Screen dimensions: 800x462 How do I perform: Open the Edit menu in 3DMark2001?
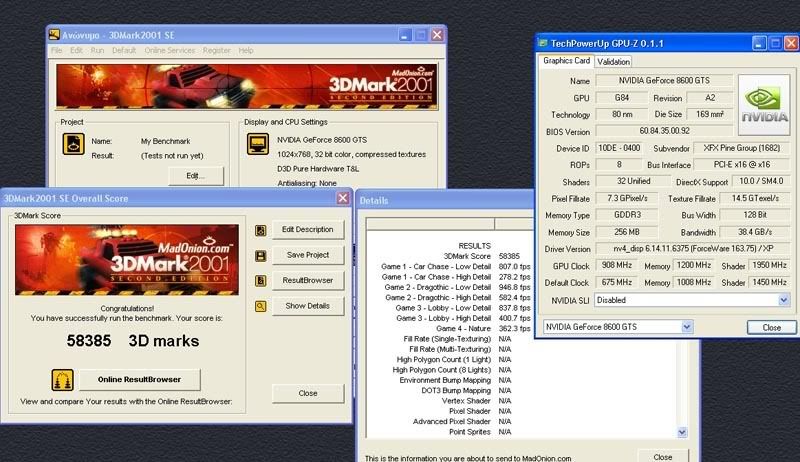[x=77, y=50]
